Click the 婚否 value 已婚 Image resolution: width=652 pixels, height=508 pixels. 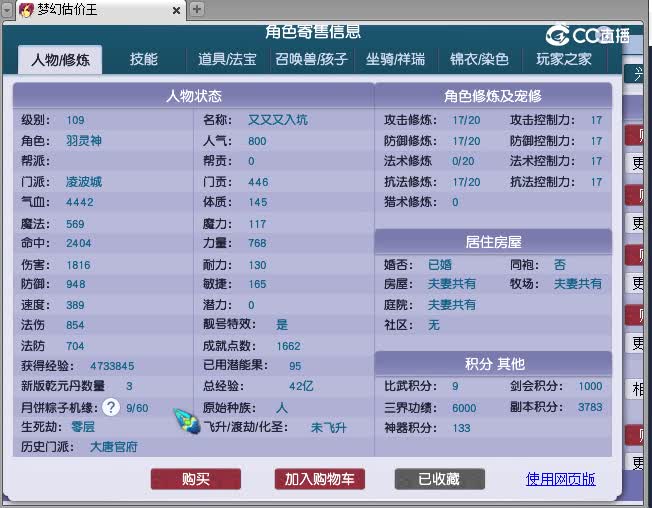point(440,265)
